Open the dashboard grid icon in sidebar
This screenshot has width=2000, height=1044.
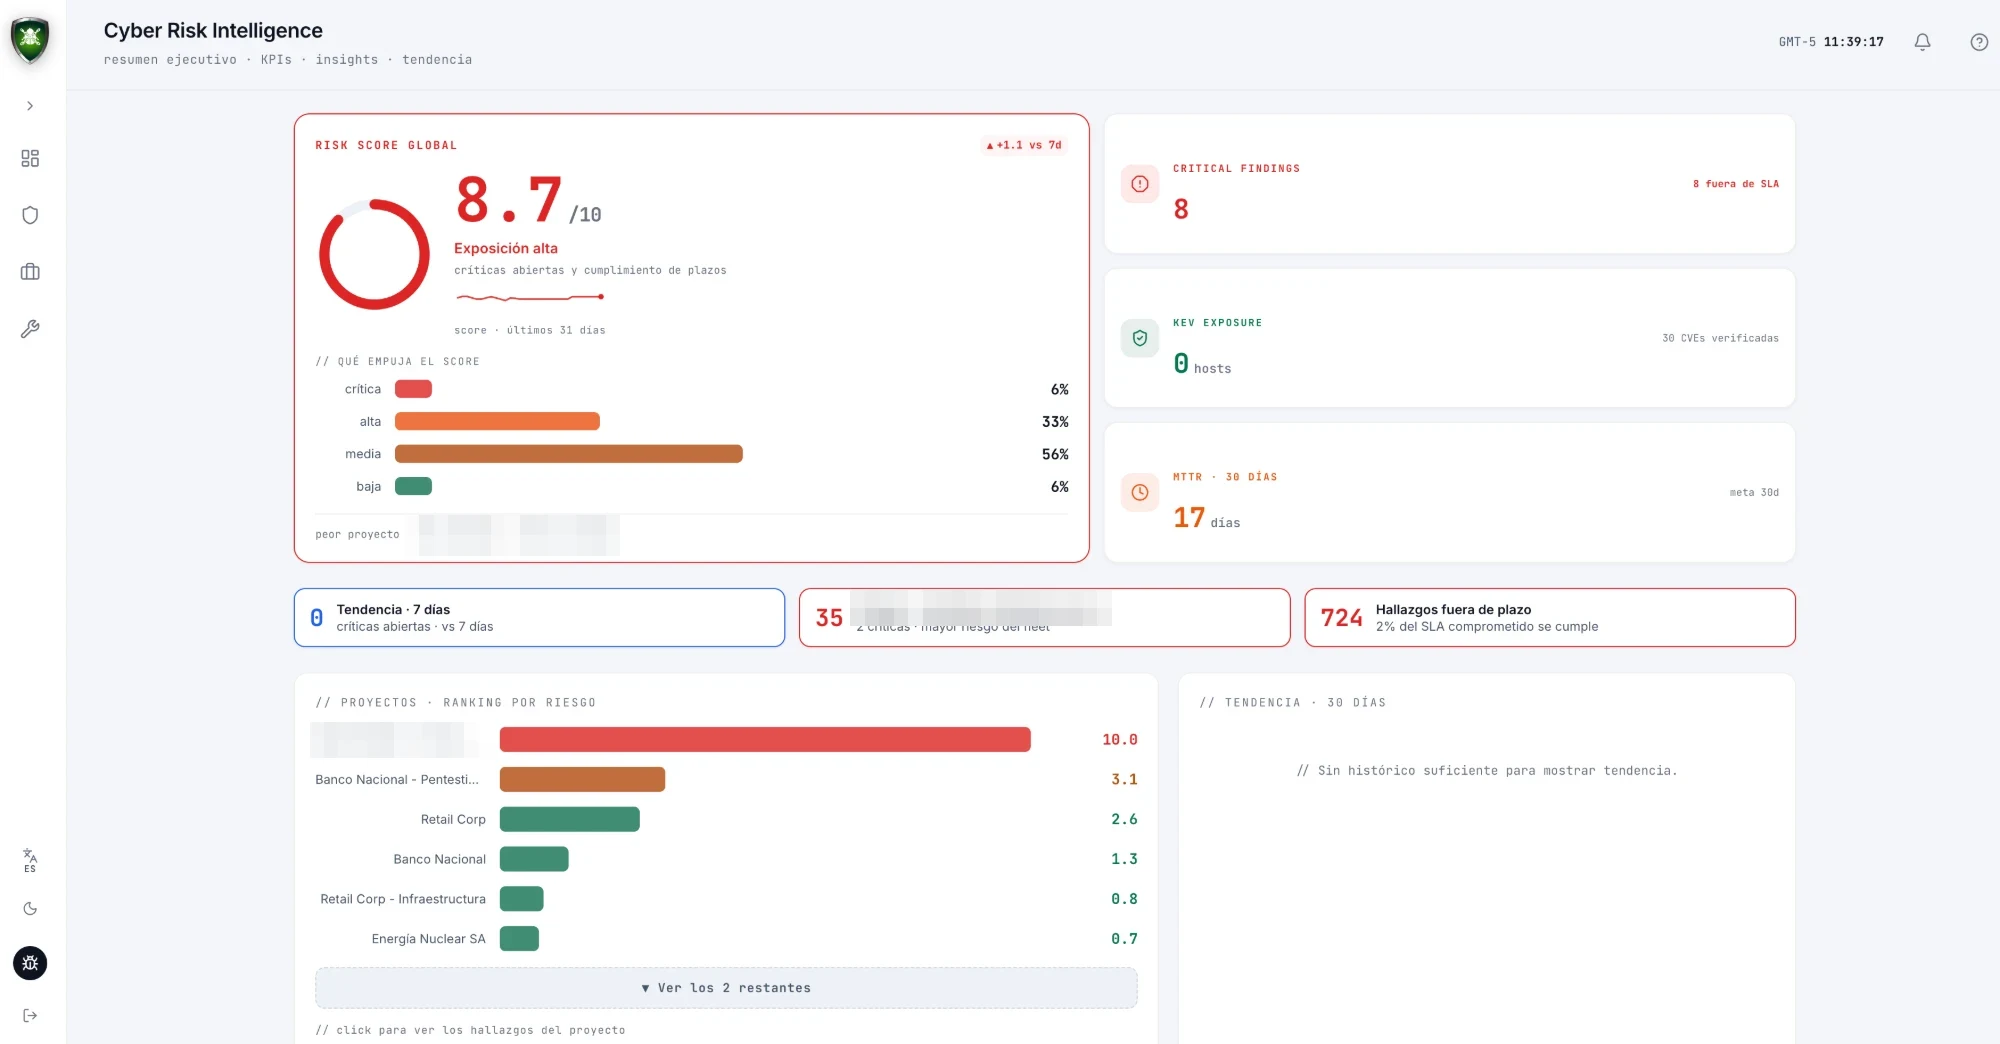click(30, 159)
